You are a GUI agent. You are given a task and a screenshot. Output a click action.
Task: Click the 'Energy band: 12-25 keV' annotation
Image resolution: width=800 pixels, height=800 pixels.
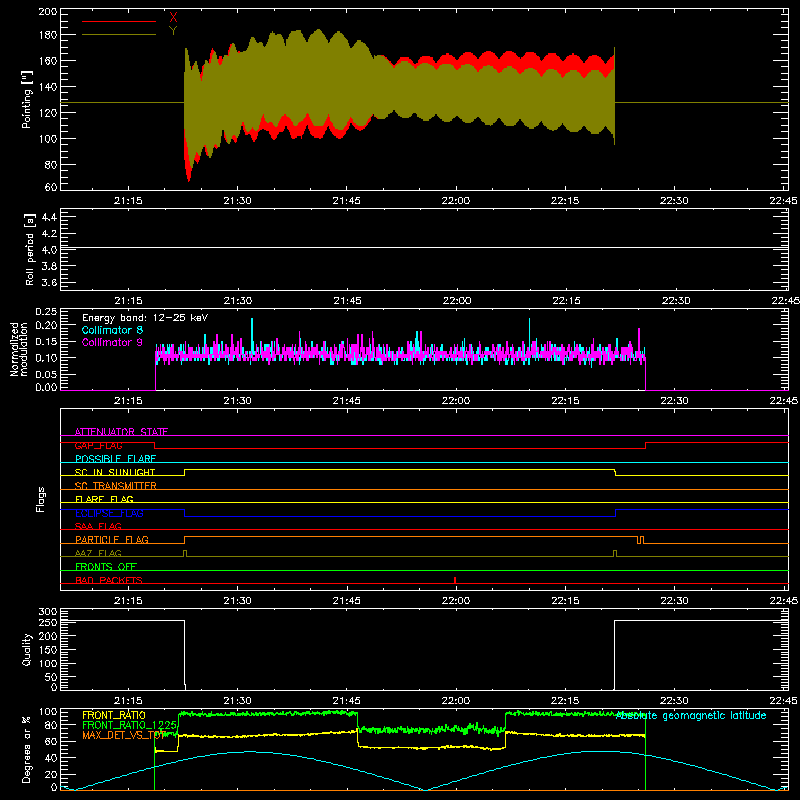click(x=145, y=318)
